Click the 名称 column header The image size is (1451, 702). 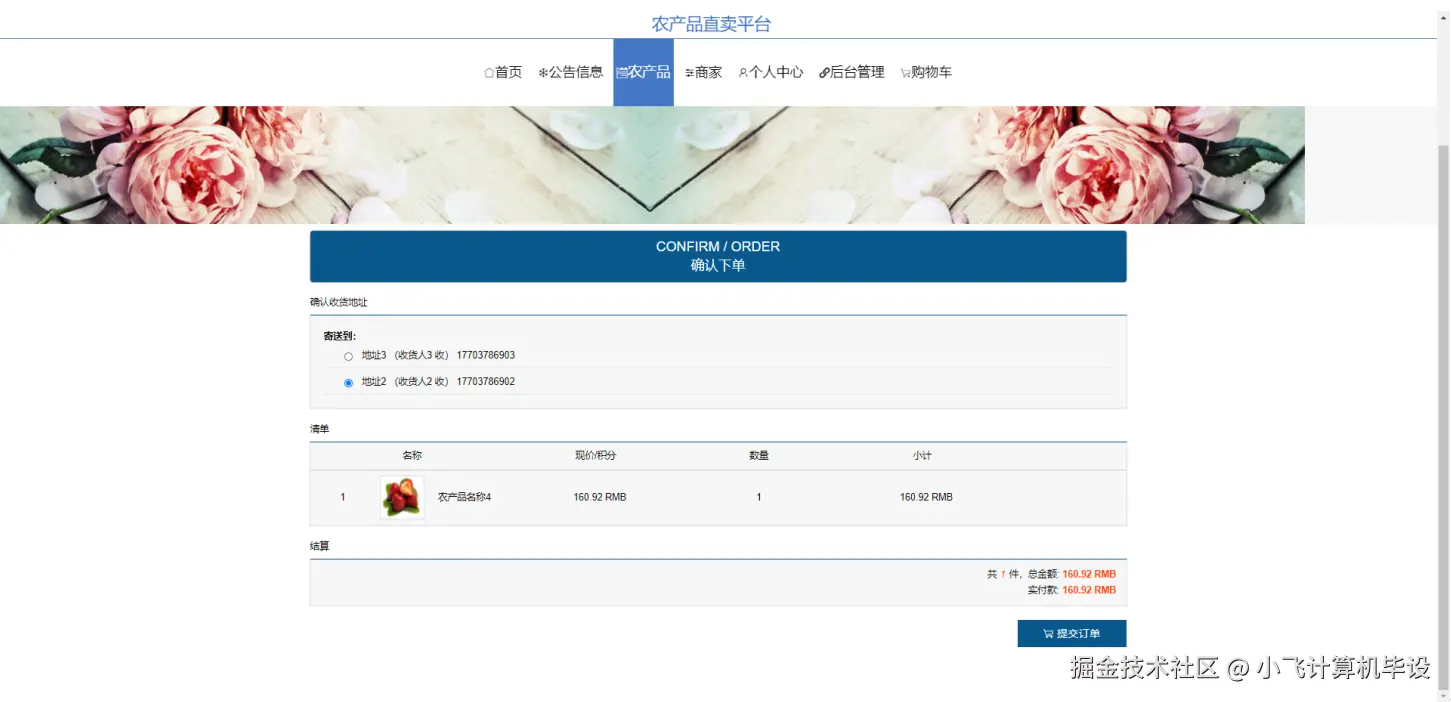412,456
